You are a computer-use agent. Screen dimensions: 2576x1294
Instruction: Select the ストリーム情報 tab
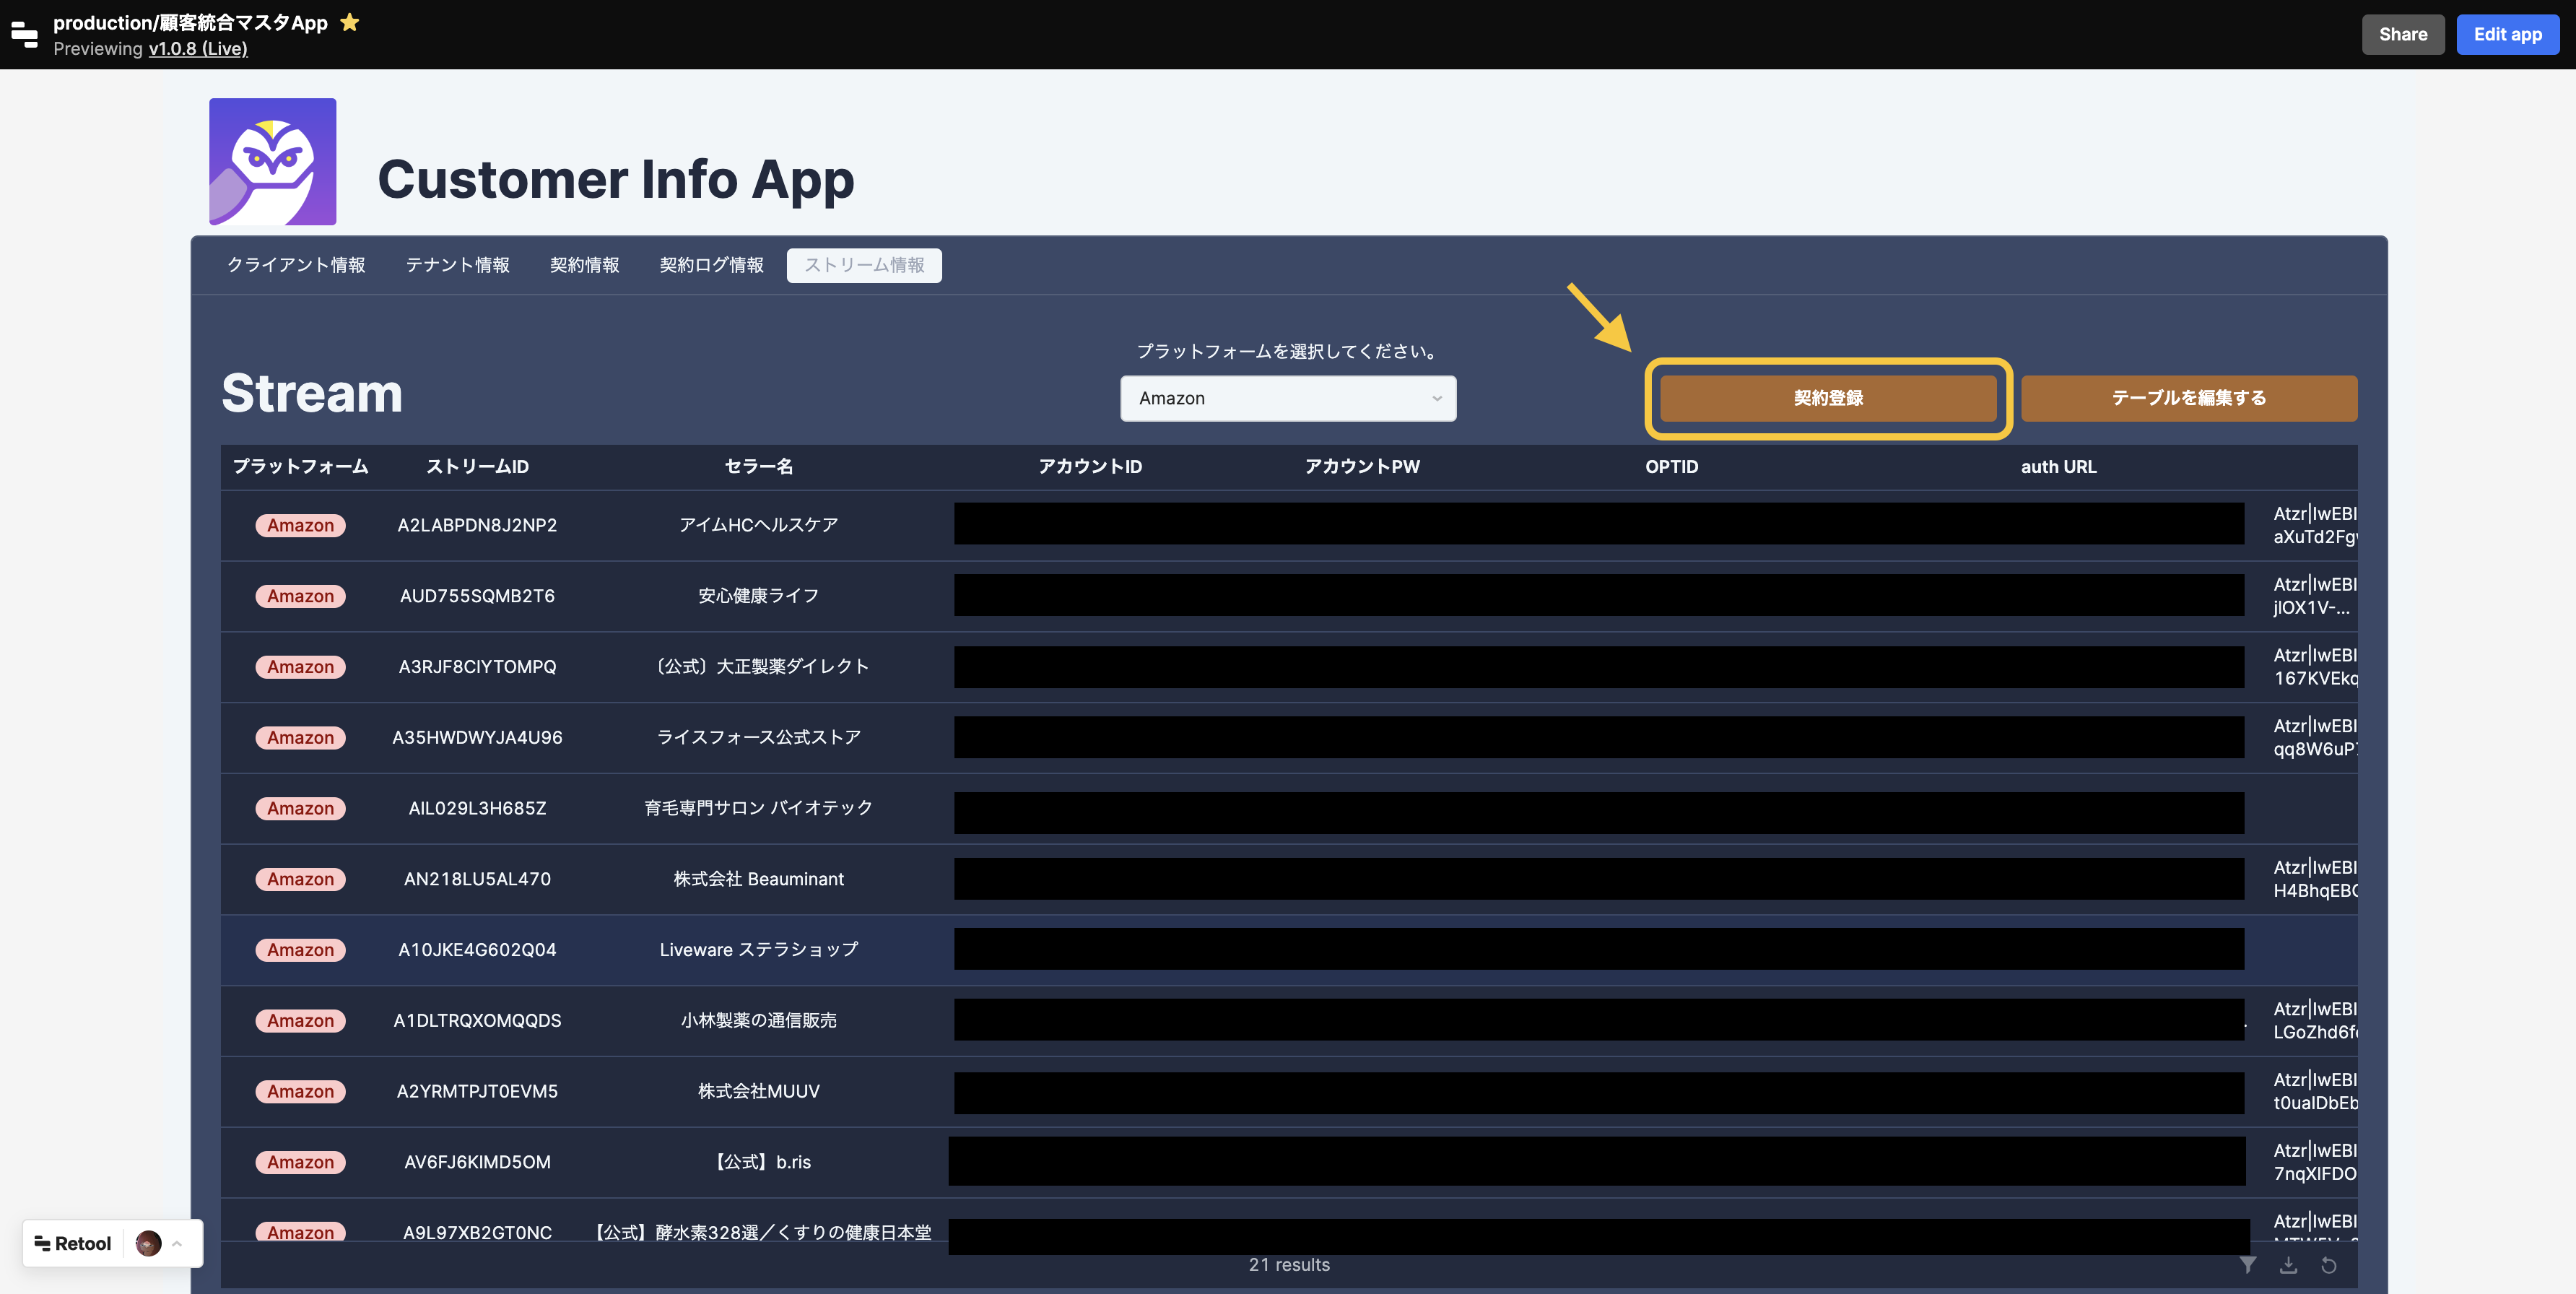point(863,265)
